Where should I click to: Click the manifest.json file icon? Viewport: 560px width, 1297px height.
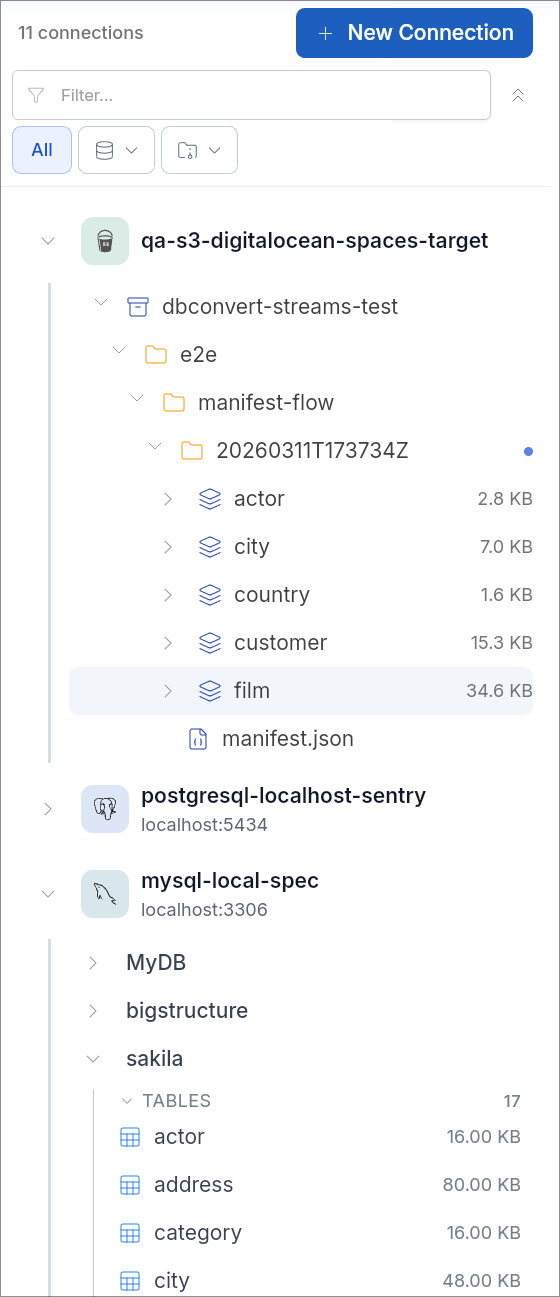coord(198,739)
